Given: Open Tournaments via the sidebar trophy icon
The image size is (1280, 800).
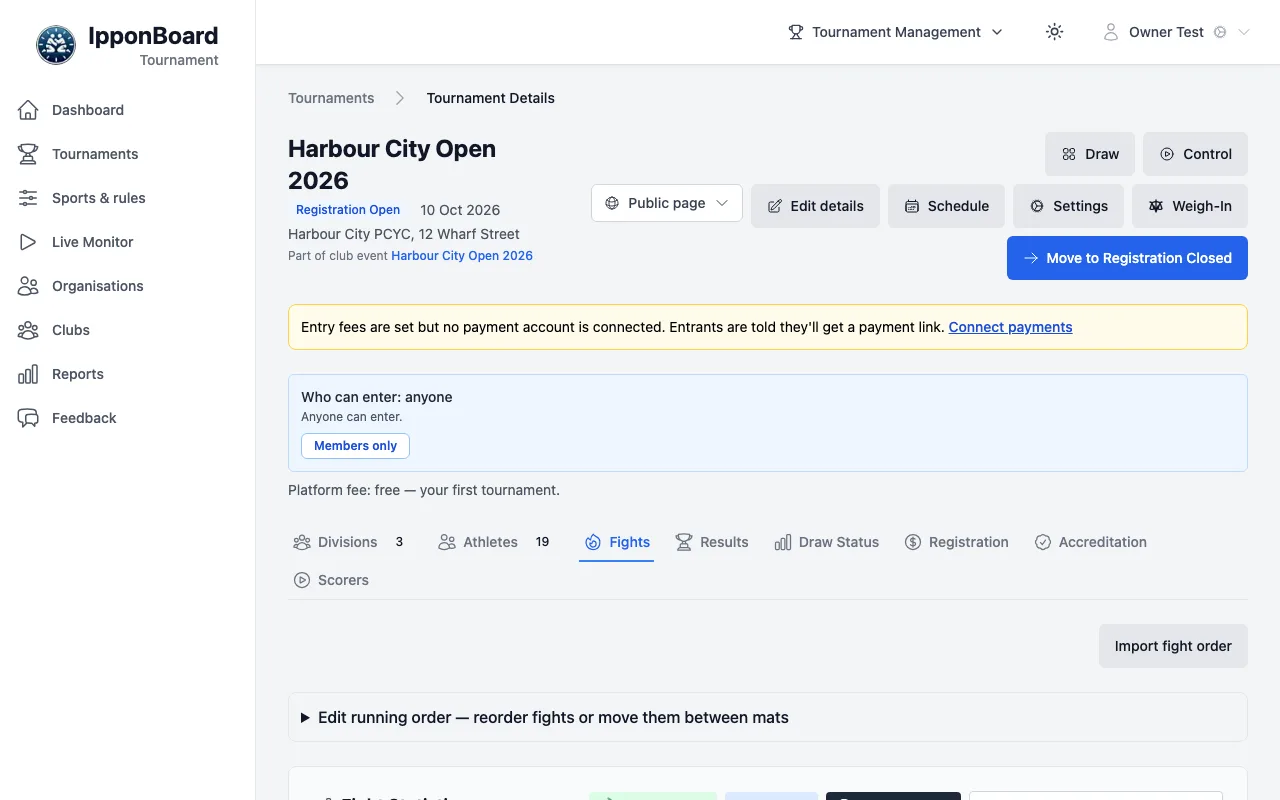Looking at the screenshot, I should pos(28,154).
